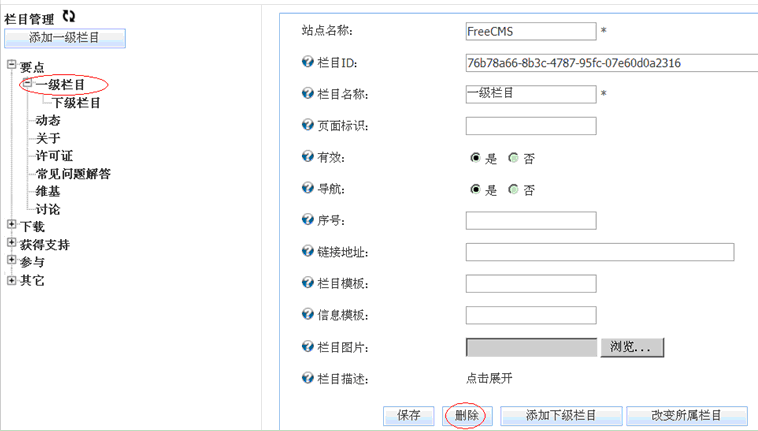Select 参与 label in the tree

(32, 262)
